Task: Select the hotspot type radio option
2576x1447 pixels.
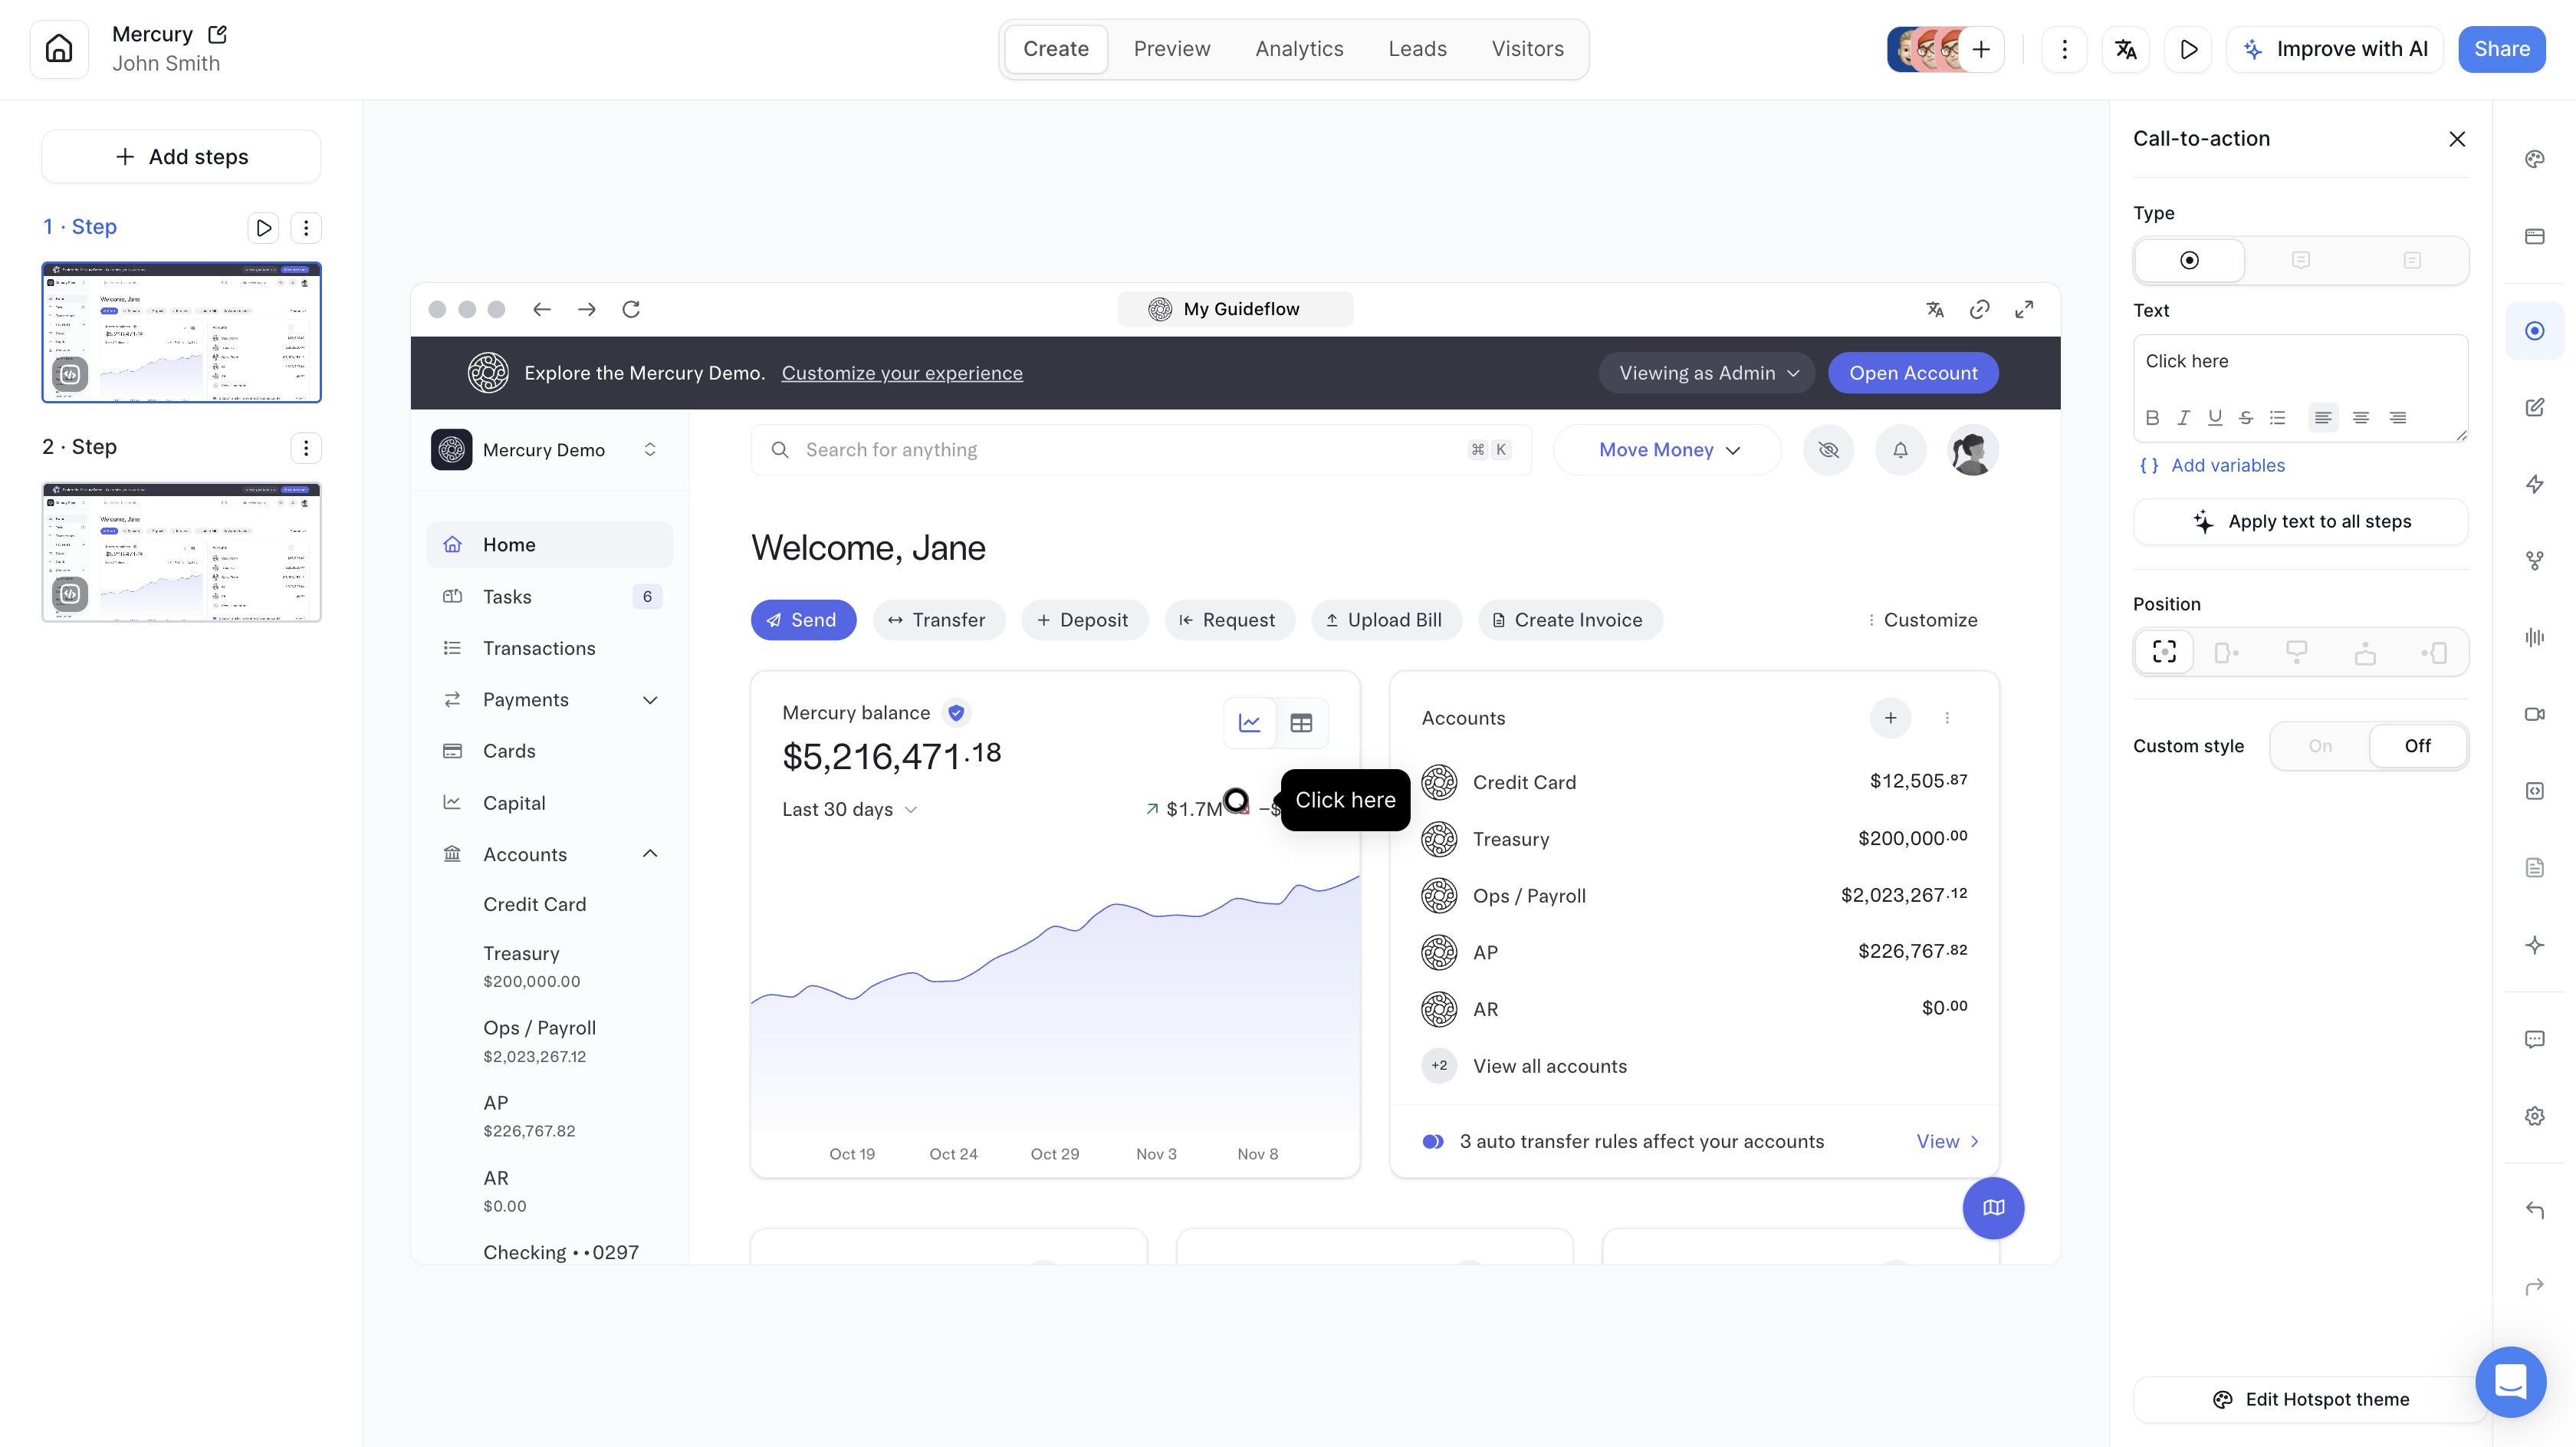Action: pos(2189,260)
